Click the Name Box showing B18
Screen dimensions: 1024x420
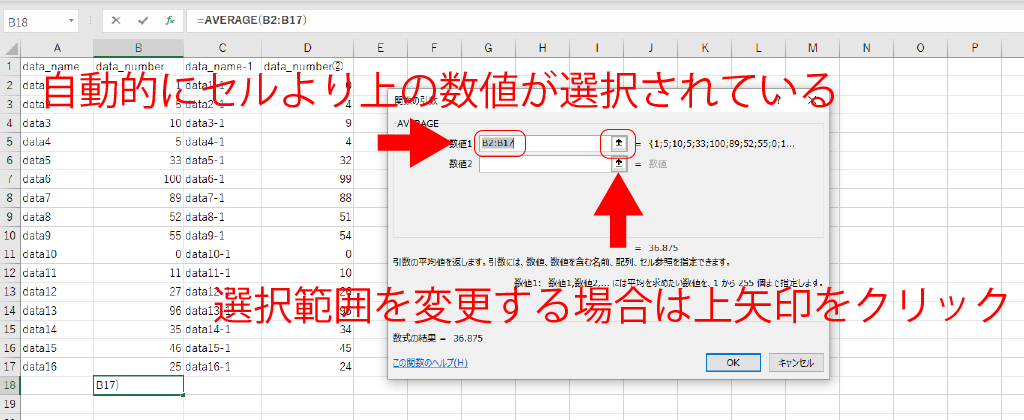[x=35, y=20]
